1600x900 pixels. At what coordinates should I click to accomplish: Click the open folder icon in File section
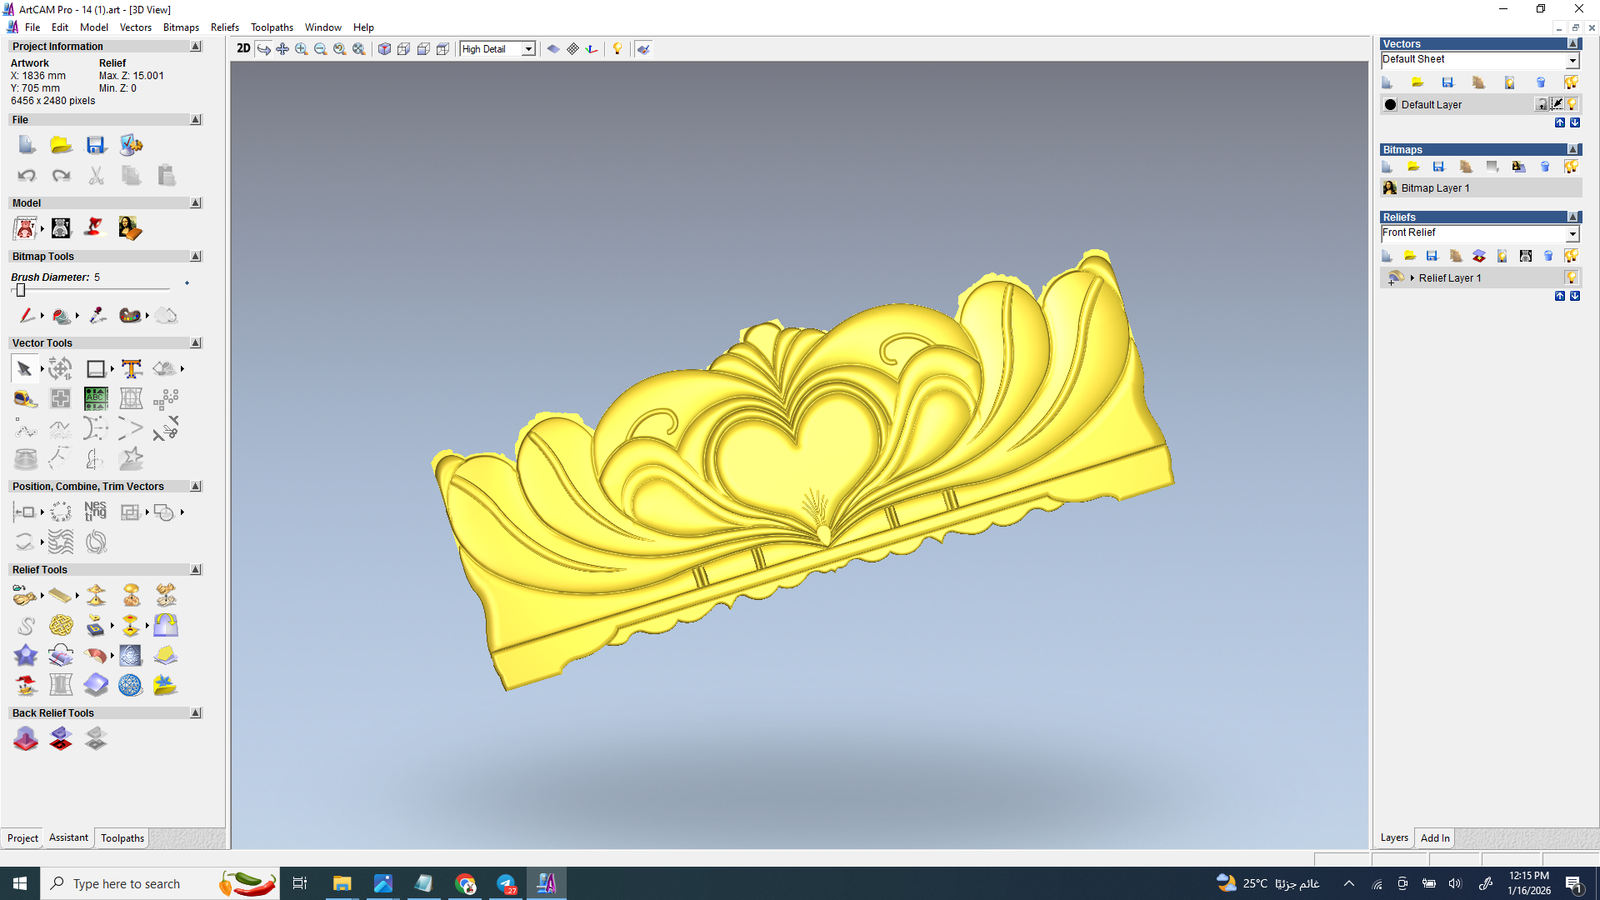(x=61, y=146)
